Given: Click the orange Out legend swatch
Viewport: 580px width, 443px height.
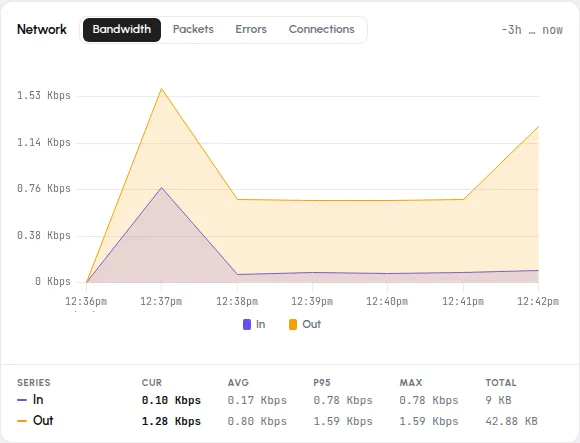Looking at the screenshot, I should [x=293, y=325].
